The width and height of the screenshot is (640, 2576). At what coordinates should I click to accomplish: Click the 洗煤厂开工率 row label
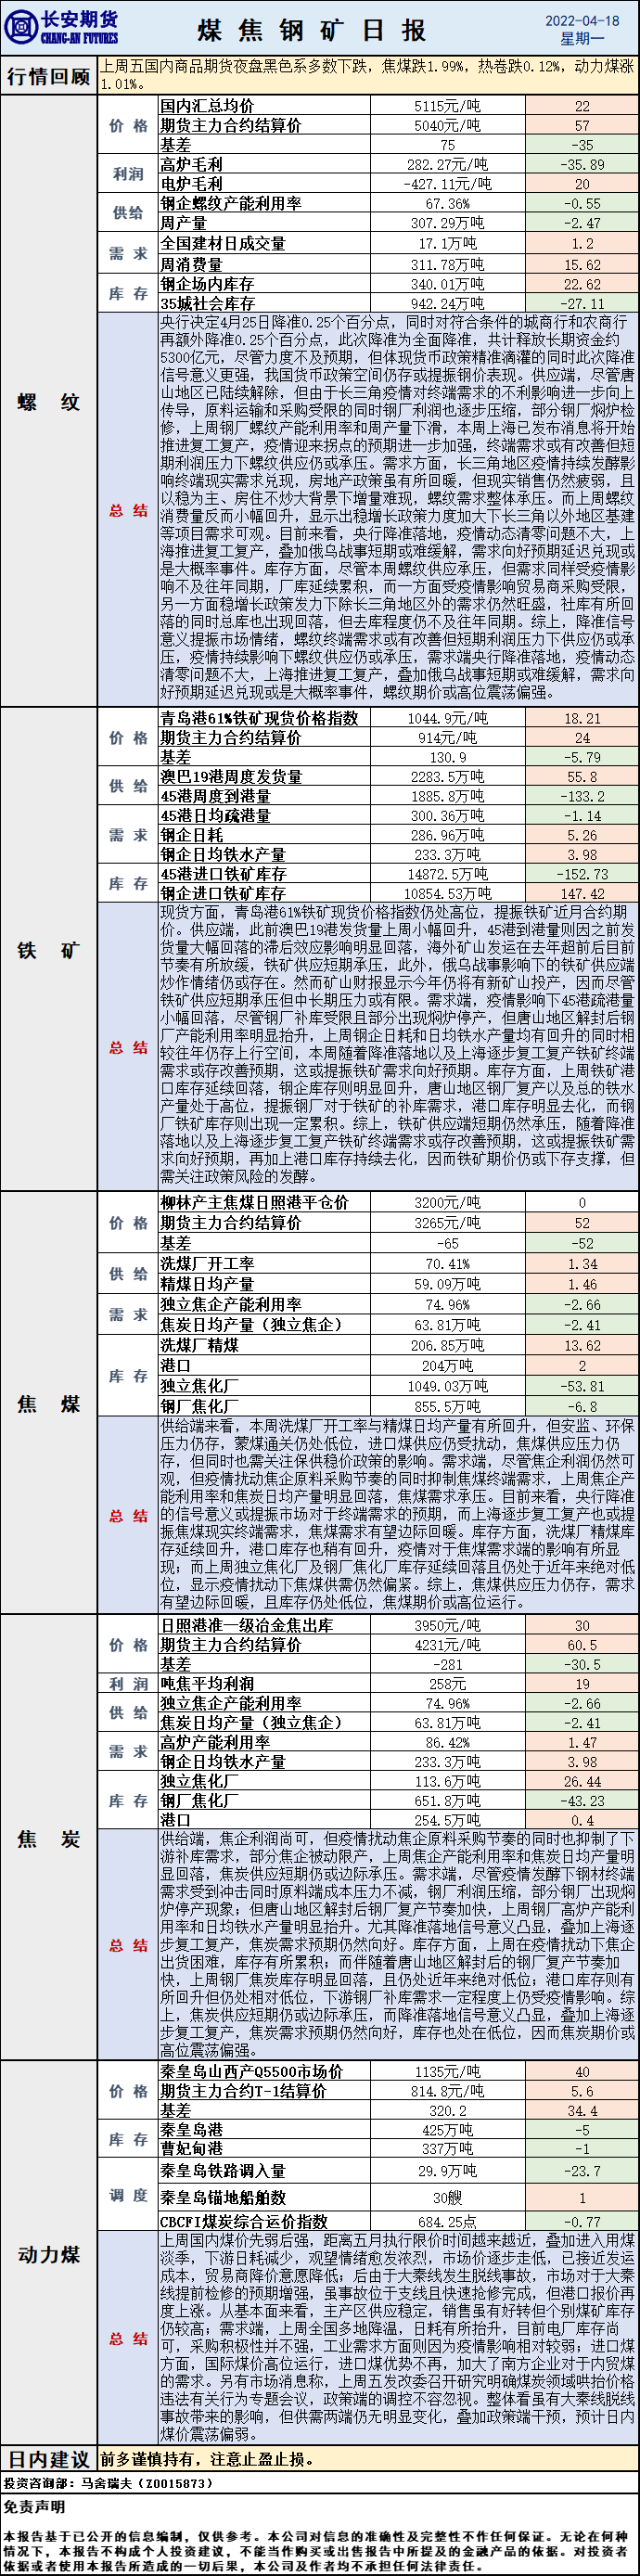coord(207,1264)
